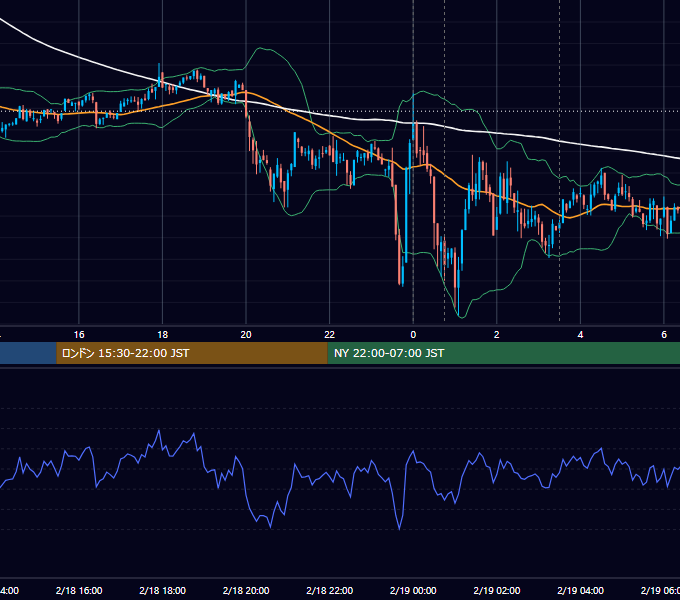Click time axis label 6

(x=664, y=335)
